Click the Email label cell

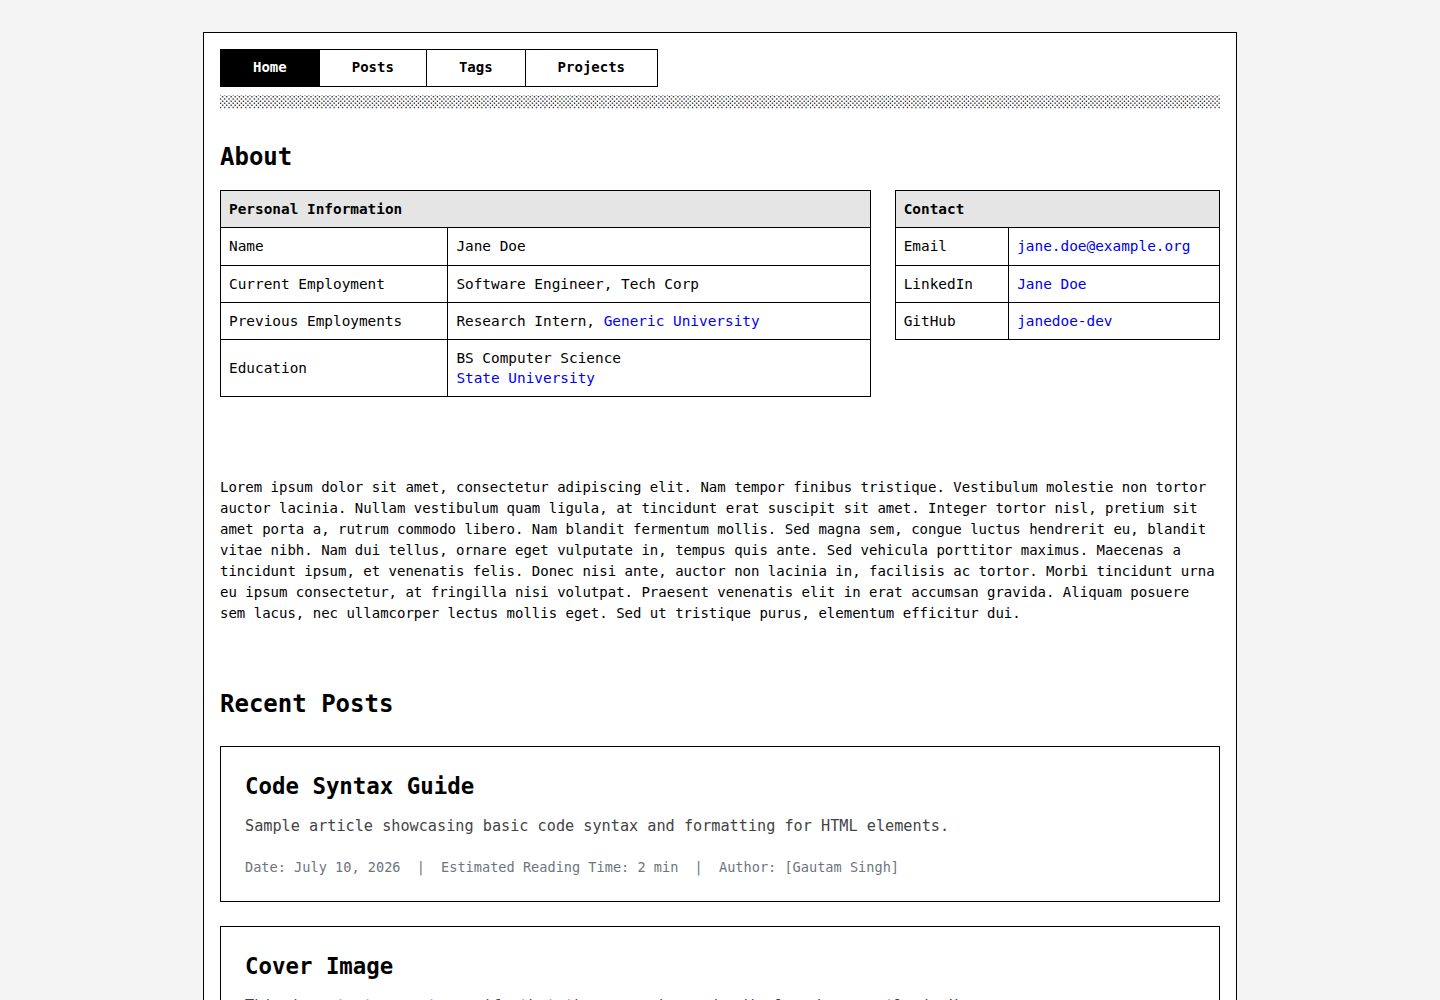coord(952,246)
